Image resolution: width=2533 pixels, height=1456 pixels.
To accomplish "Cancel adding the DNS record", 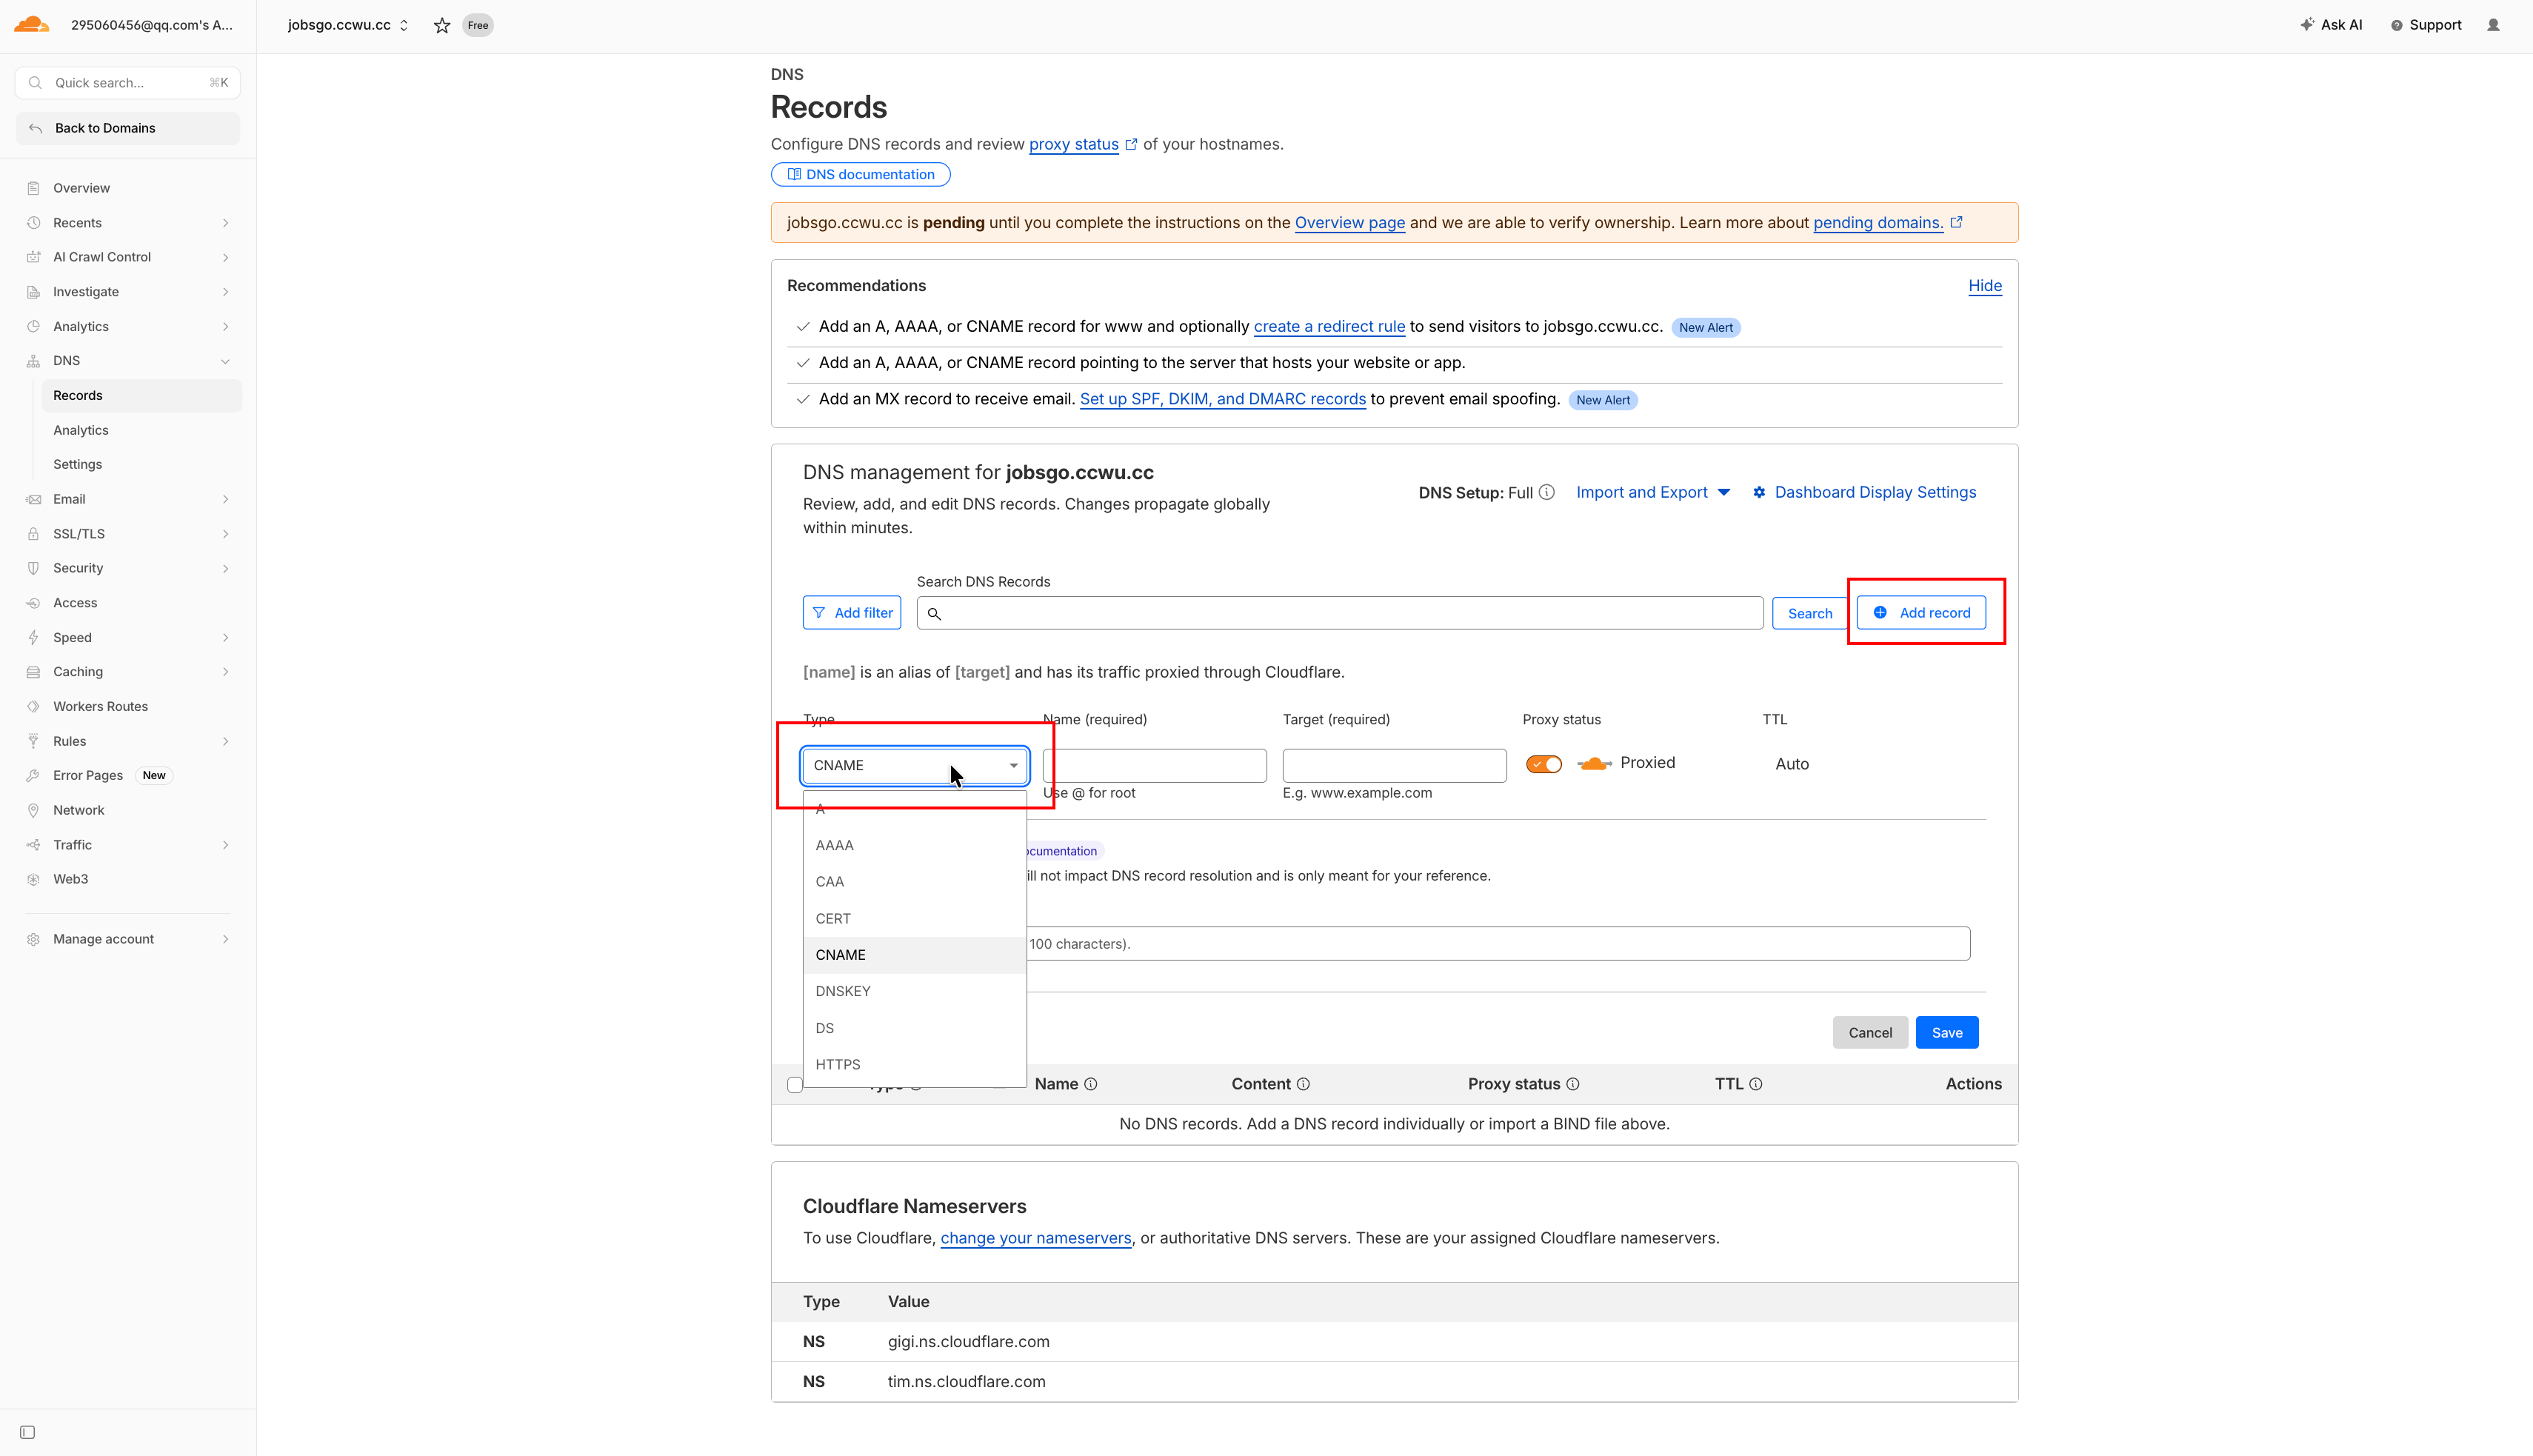I will point(1870,1032).
